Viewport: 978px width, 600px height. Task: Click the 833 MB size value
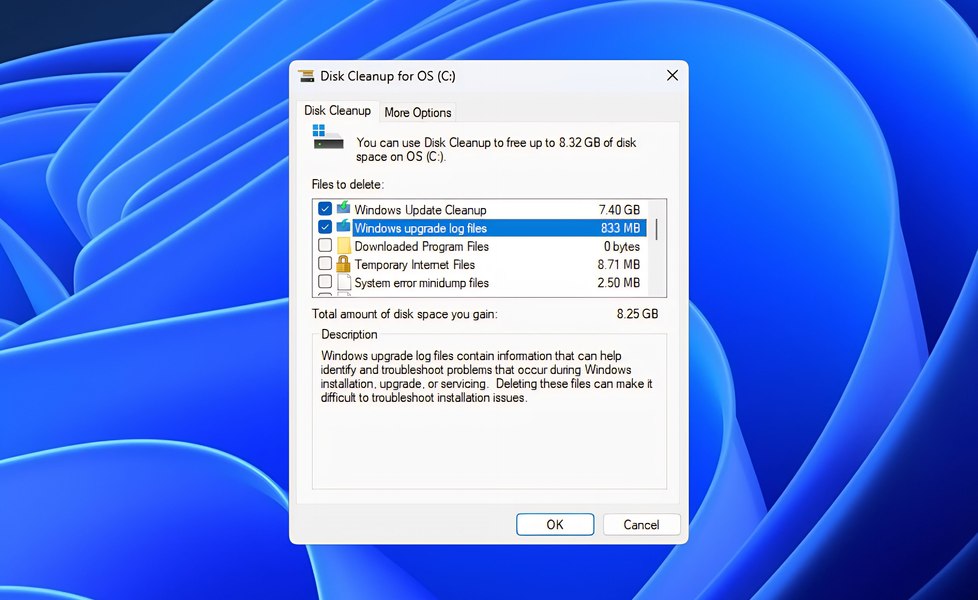pos(621,228)
